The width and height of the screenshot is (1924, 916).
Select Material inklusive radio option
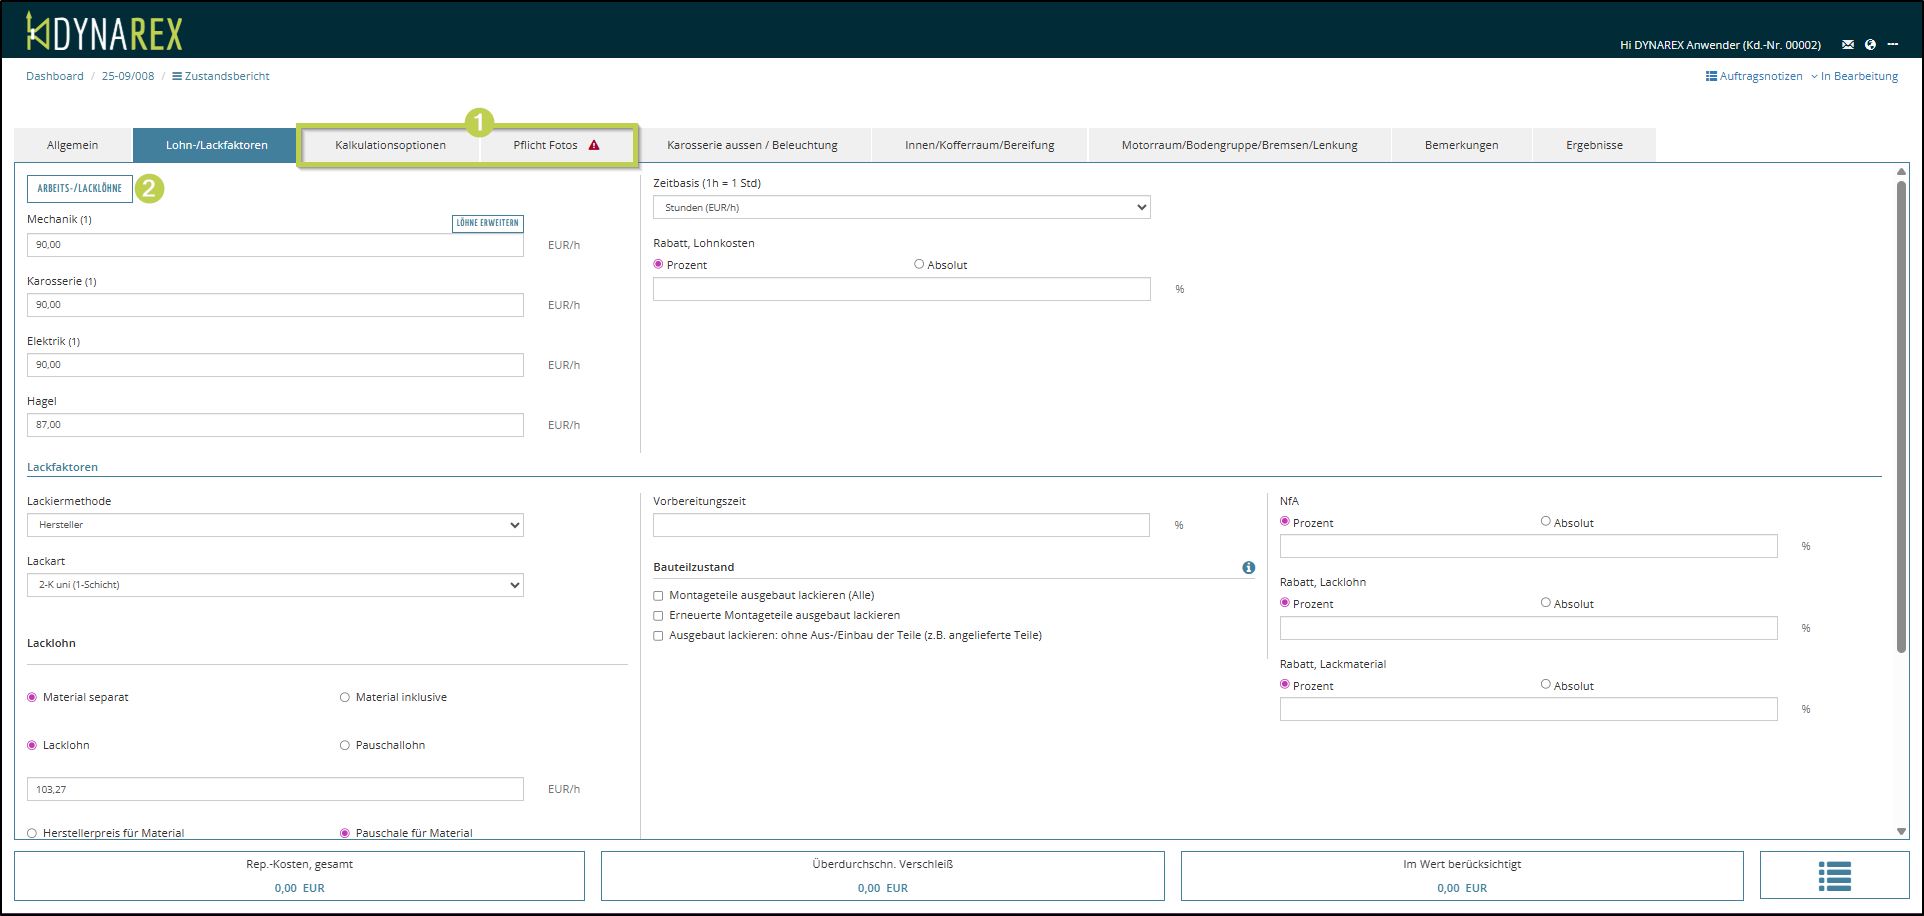coord(345,698)
